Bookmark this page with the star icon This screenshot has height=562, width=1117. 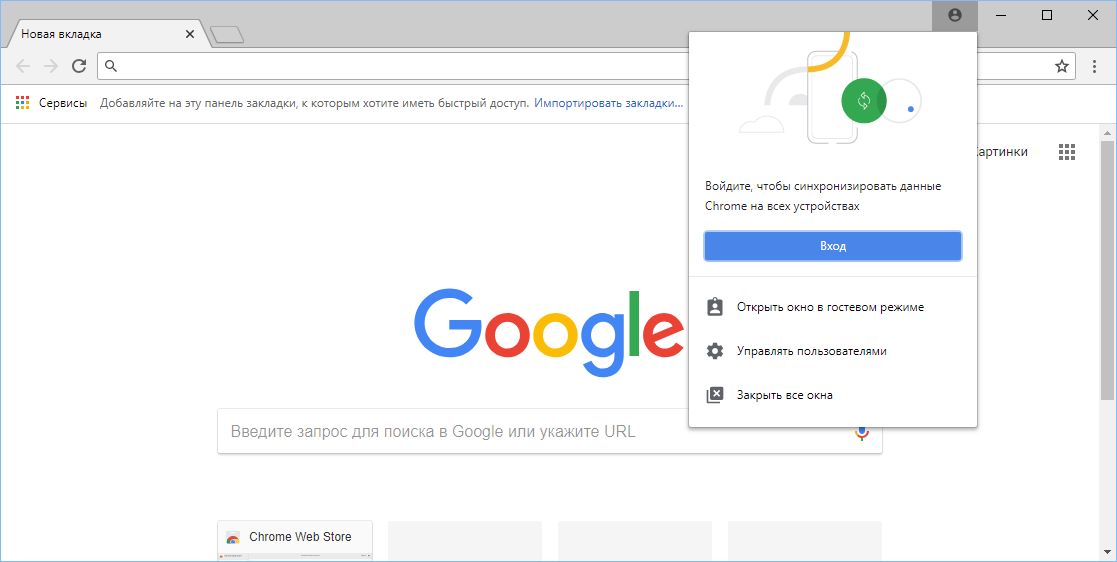click(1061, 66)
